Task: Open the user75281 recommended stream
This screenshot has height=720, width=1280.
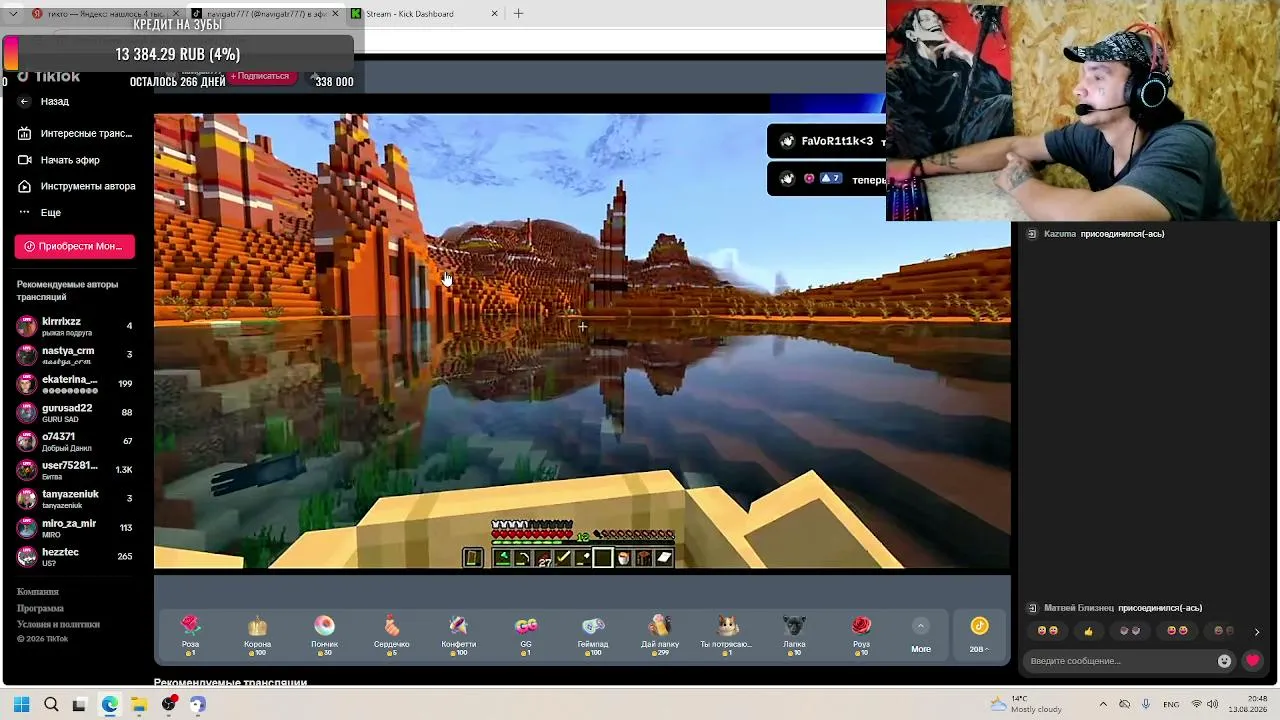Action: [x=75, y=469]
